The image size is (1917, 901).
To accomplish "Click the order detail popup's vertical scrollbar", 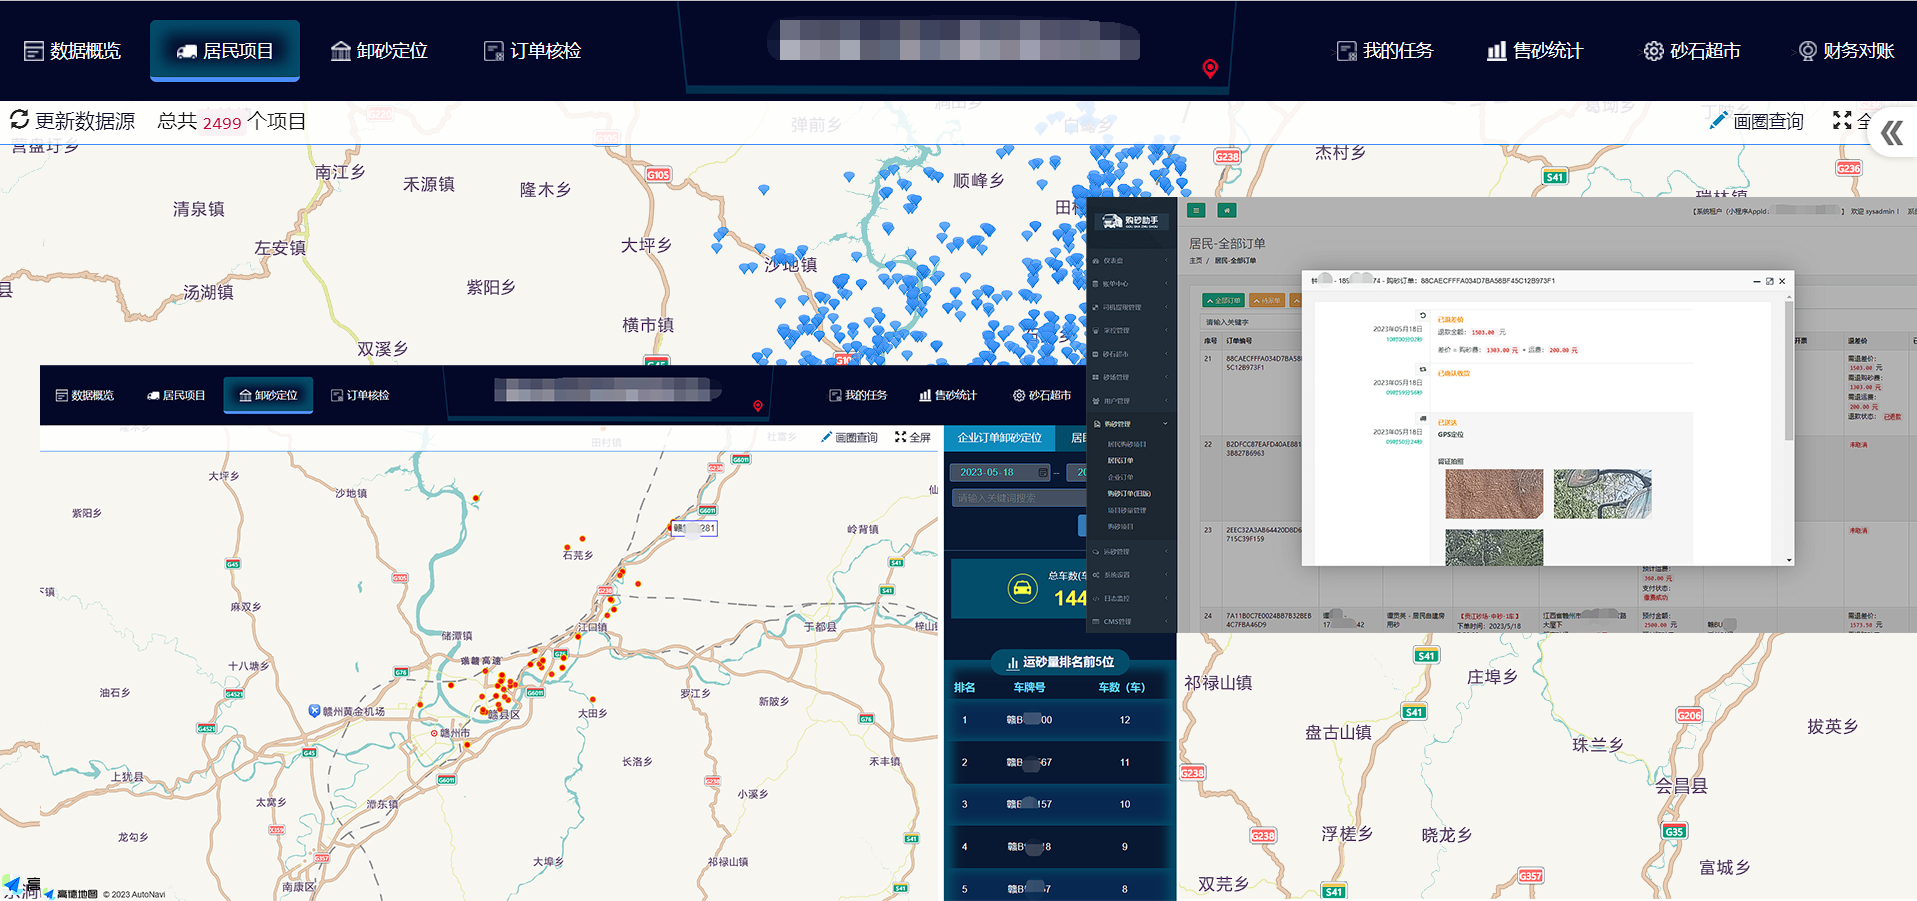I will click(1788, 370).
